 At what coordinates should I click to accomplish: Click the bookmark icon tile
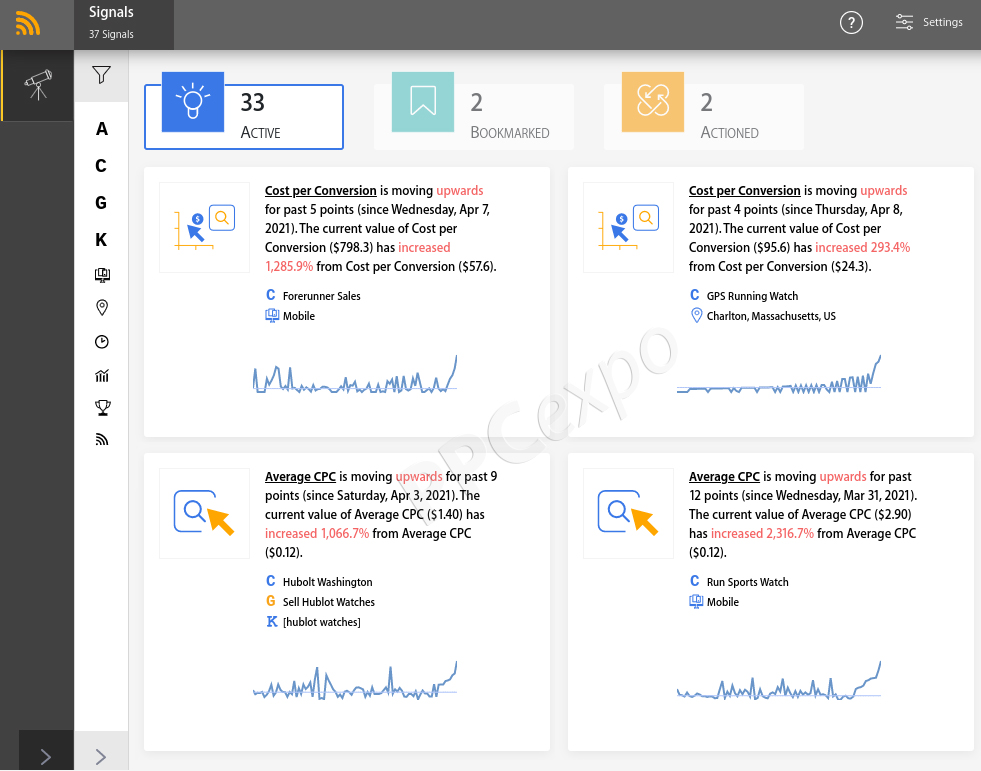click(x=423, y=102)
